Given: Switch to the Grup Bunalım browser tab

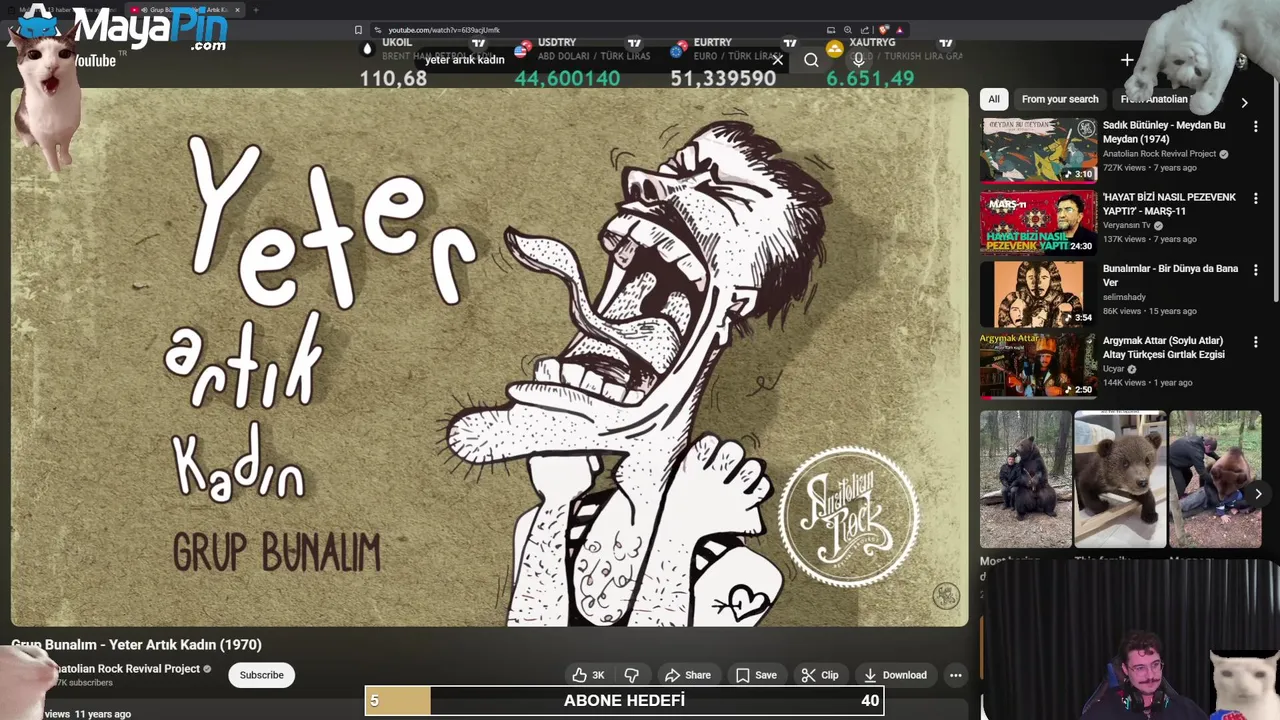Looking at the screenshot, I should pyautogui.click(x=185, y=10).
